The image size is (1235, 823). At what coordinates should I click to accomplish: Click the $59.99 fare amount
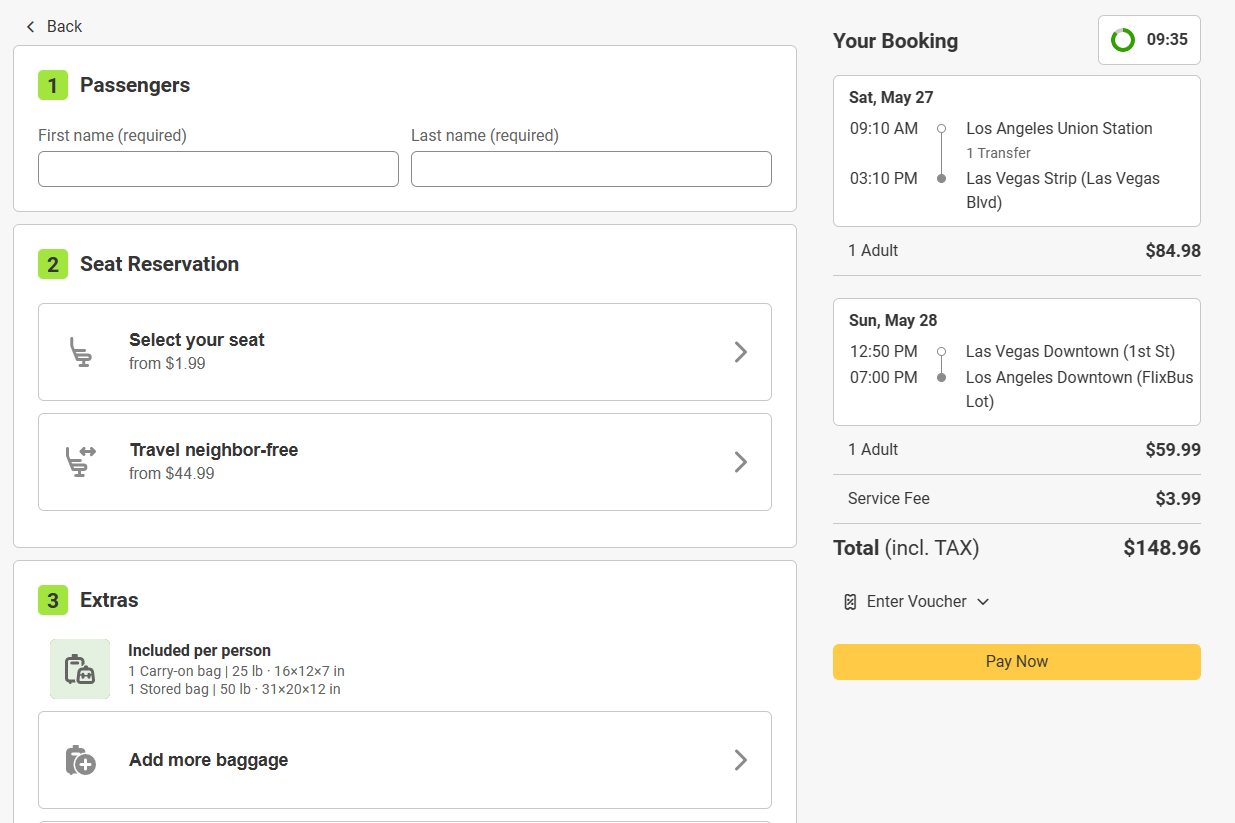[x=1173, y=450]
